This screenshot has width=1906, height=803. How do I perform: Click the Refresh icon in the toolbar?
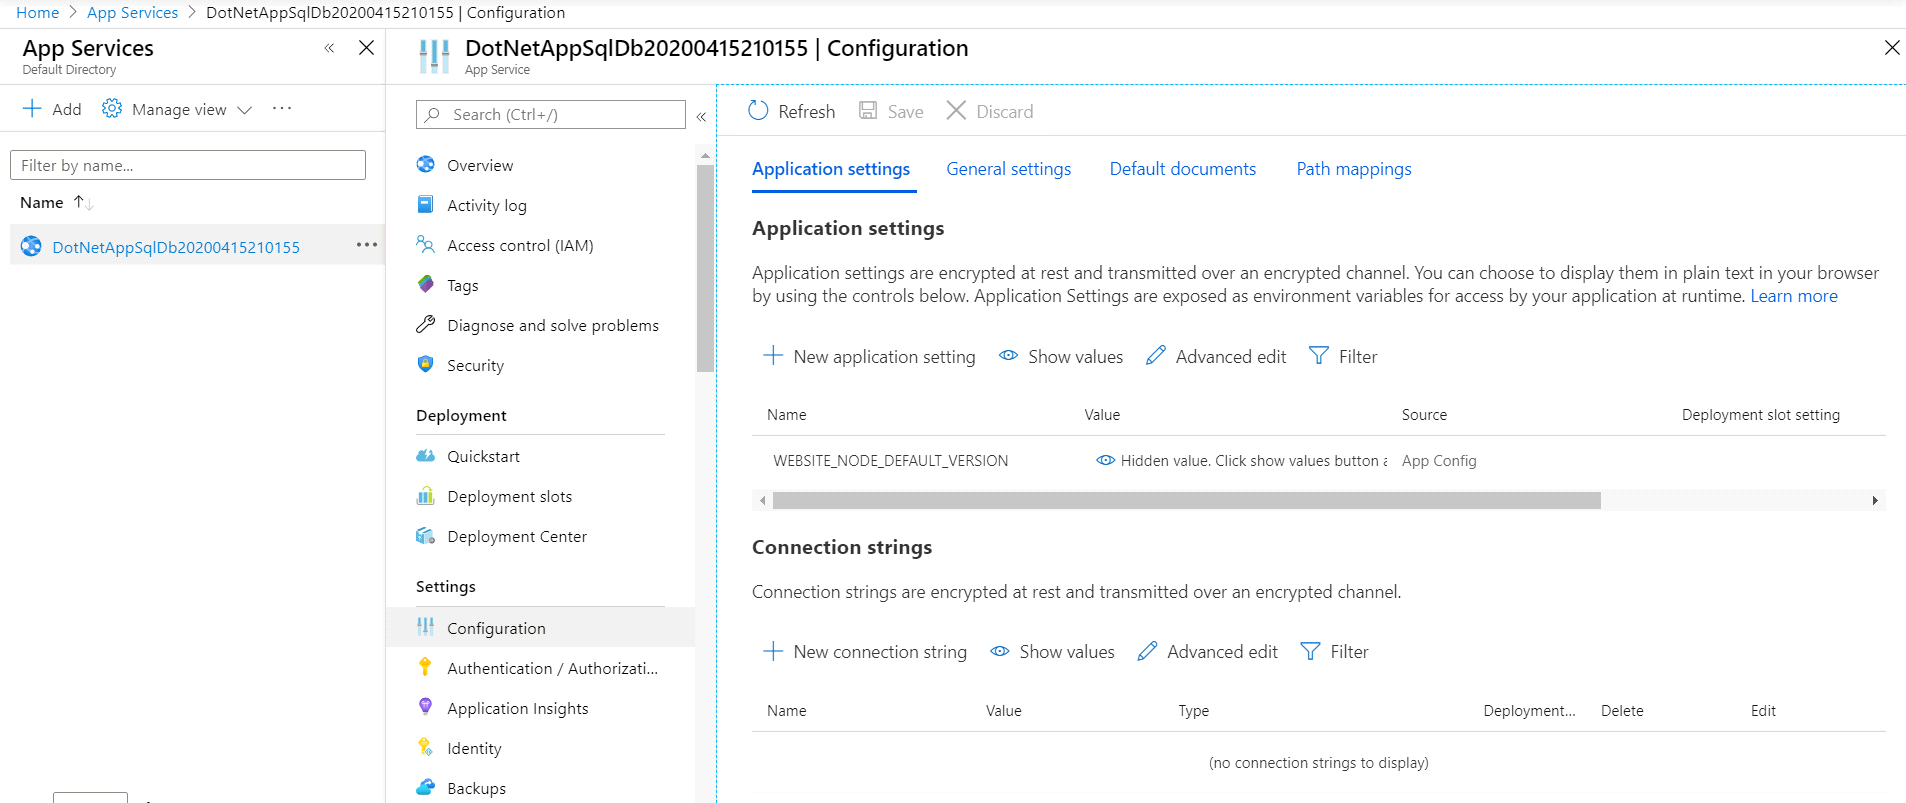pos(759,111)
